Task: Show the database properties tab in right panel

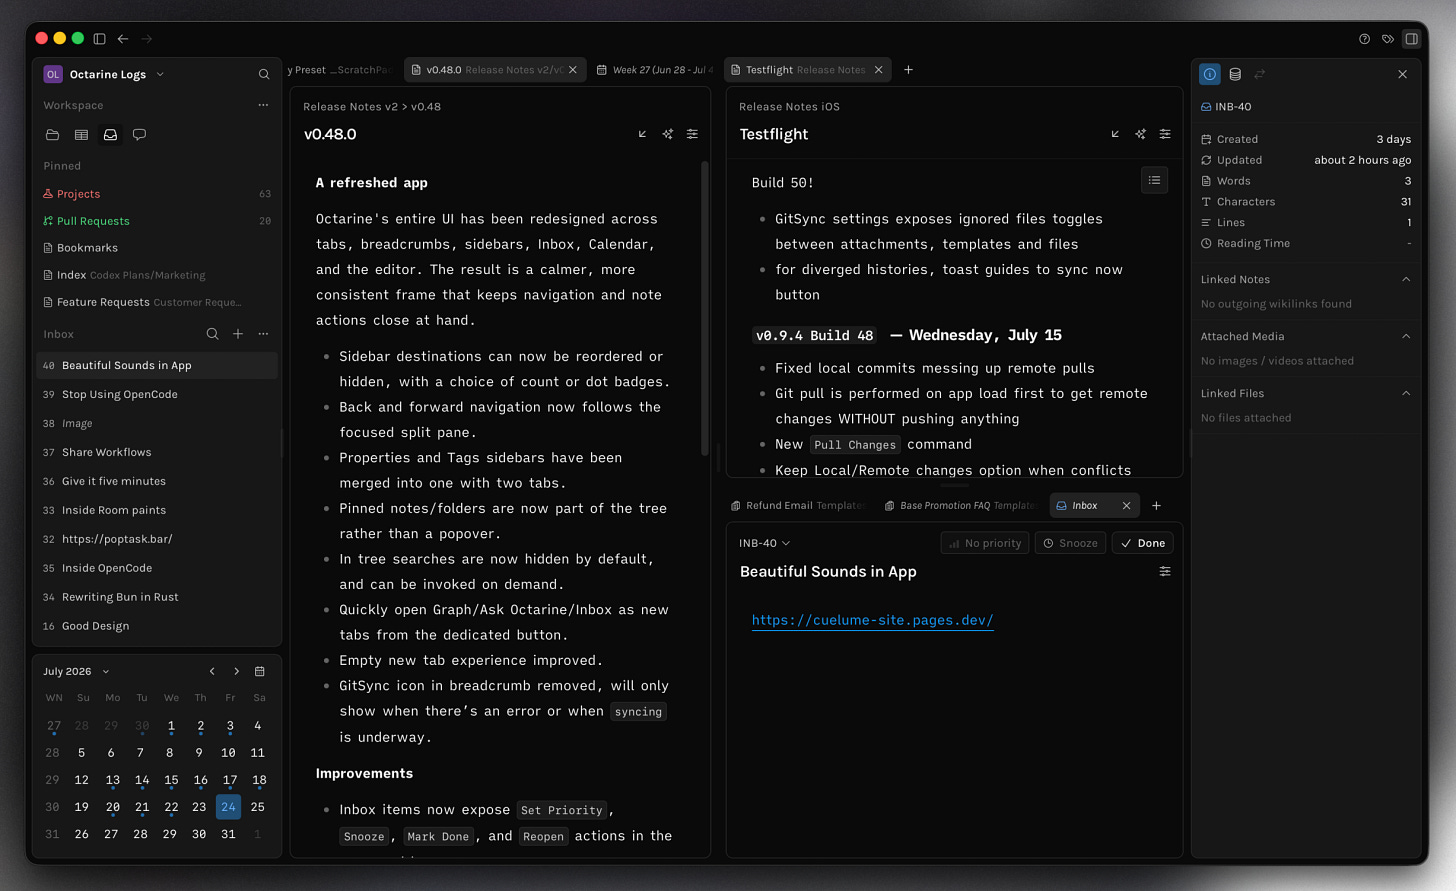Action: pos(1235,74)
